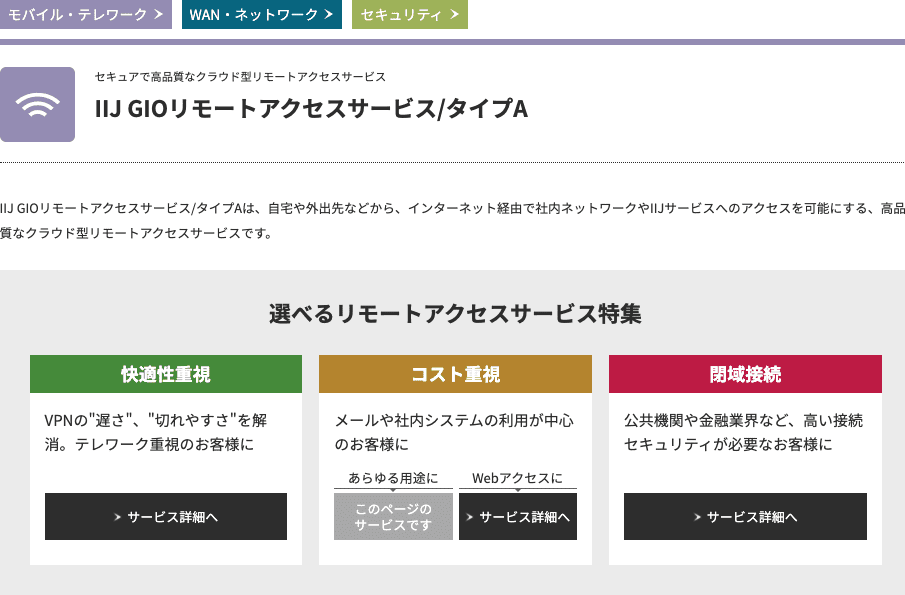Viewport: 905px width, 595px height.
Task: Click the 公共機関や金融業界など description text
Action: 743,432
